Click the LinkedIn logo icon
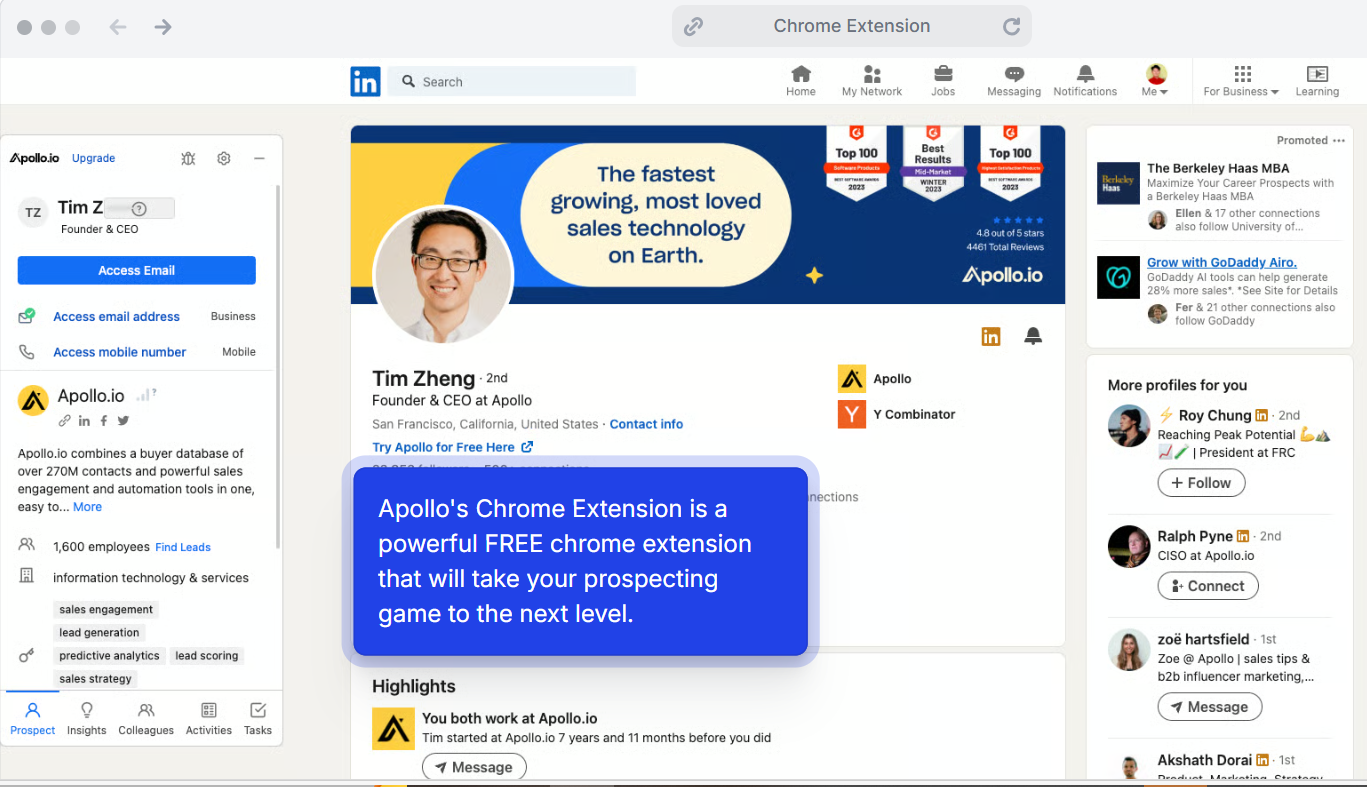This screenshot has height=787, width=1367. (365, 81)
